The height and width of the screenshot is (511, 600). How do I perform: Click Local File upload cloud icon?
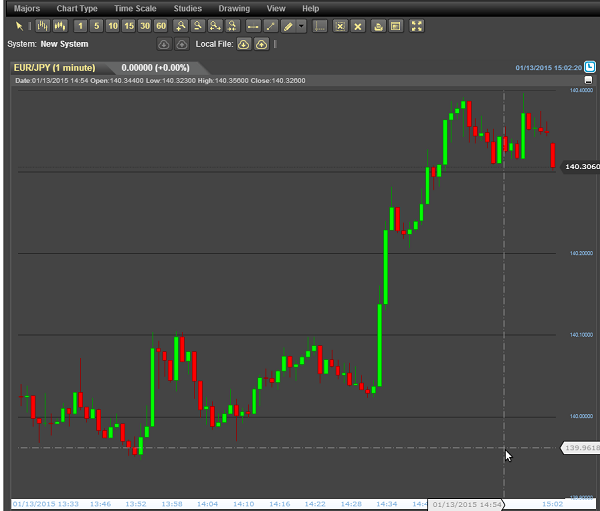(x=261, y=44)
